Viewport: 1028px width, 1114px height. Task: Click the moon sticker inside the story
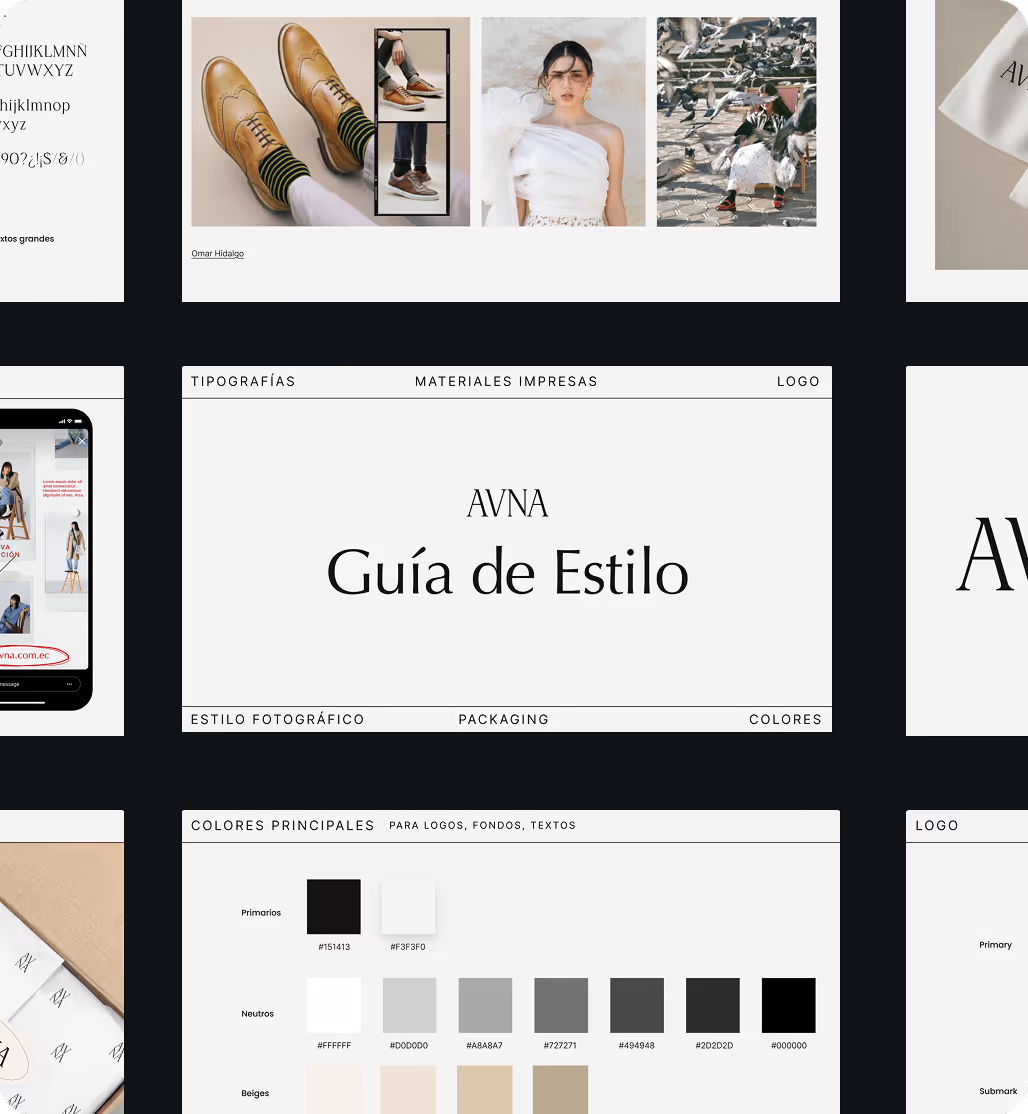pos(78,513)
